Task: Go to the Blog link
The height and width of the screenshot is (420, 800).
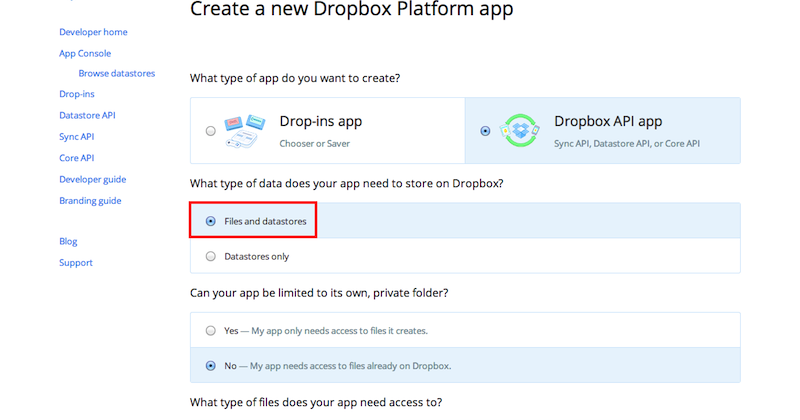Action: point(68,241)
